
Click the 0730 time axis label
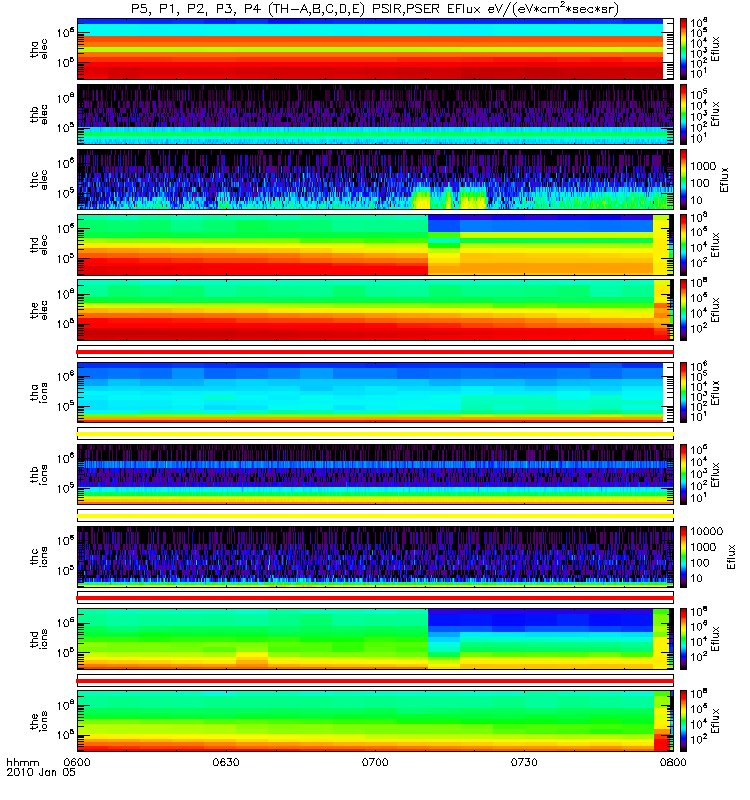(524, 762)
